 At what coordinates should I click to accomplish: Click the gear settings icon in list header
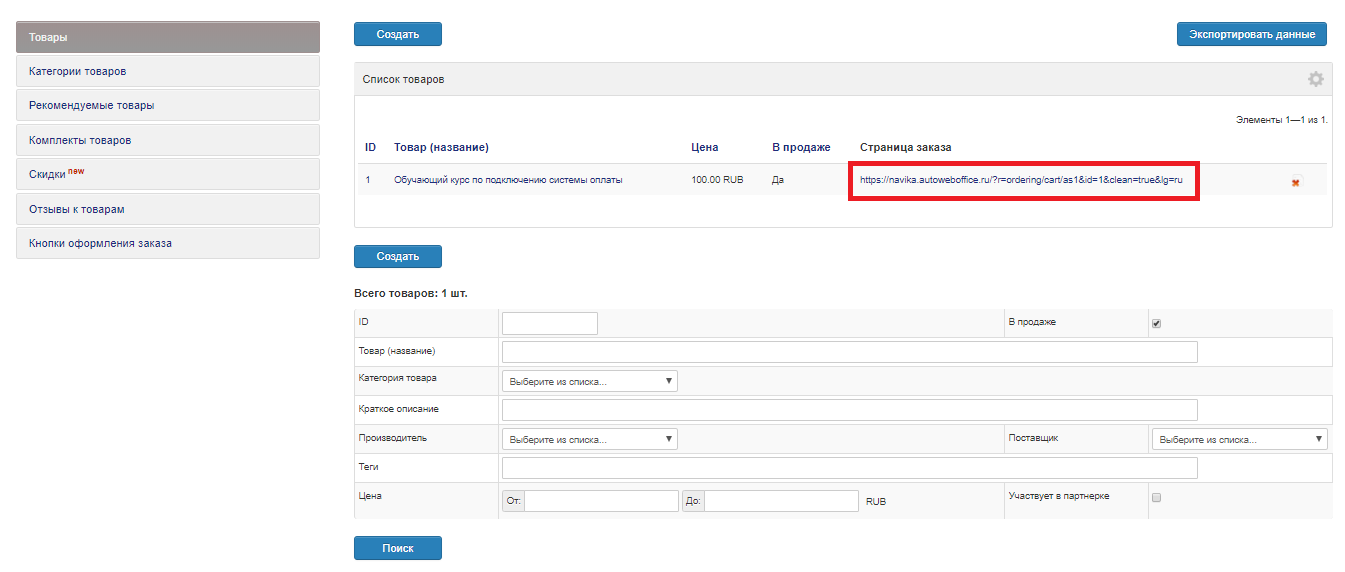pos(1315,79)
